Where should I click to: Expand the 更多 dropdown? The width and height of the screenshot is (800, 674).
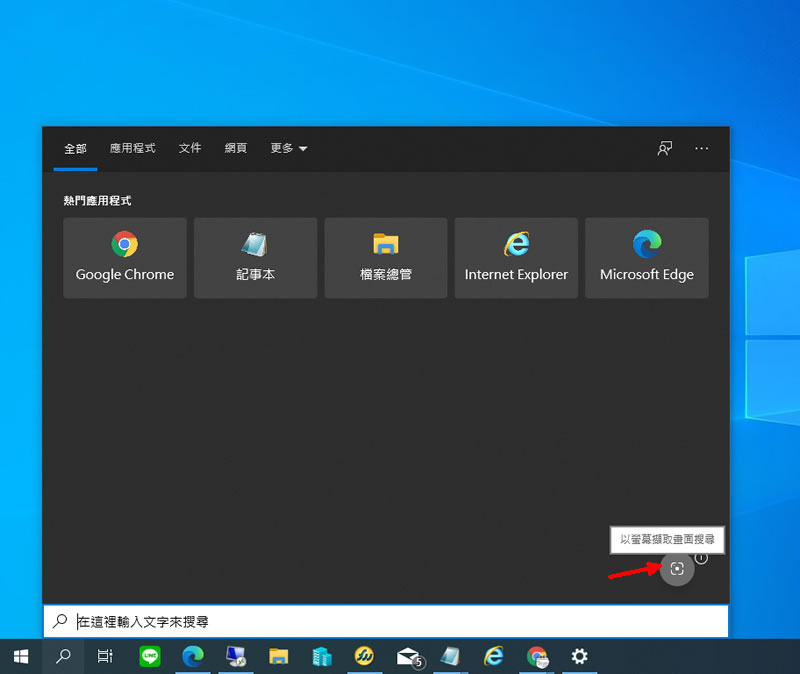(288, 148)
